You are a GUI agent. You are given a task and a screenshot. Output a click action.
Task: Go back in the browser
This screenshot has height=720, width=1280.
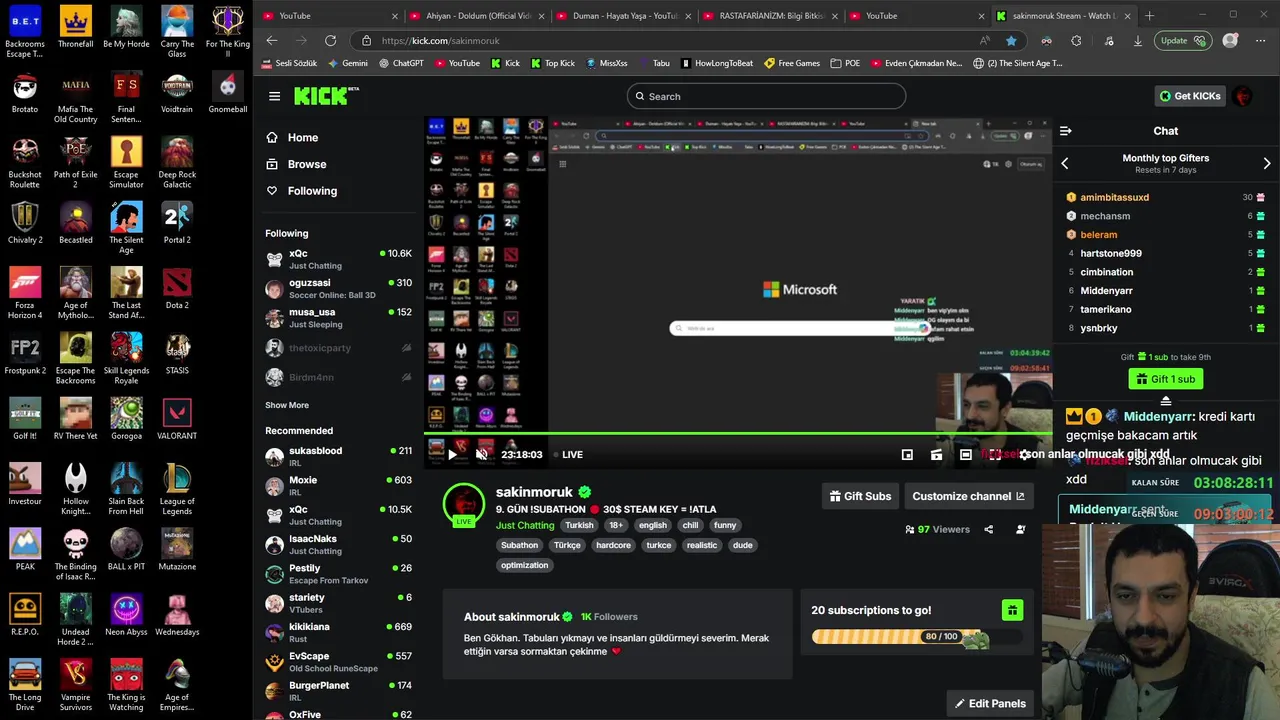point(272,40)
